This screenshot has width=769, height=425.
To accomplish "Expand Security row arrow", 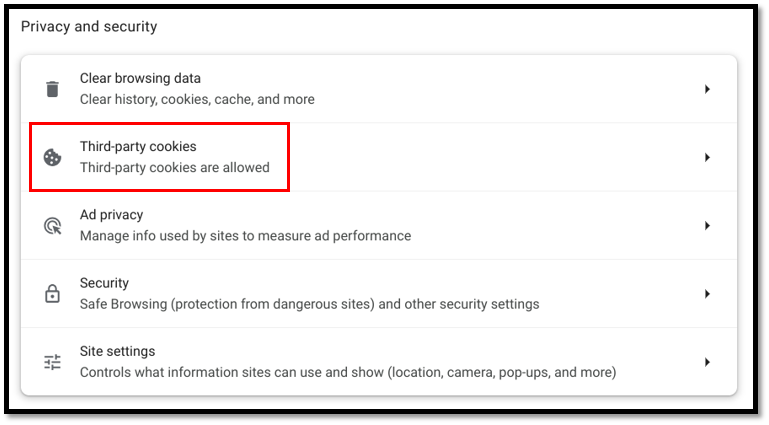I will (706, 294).
